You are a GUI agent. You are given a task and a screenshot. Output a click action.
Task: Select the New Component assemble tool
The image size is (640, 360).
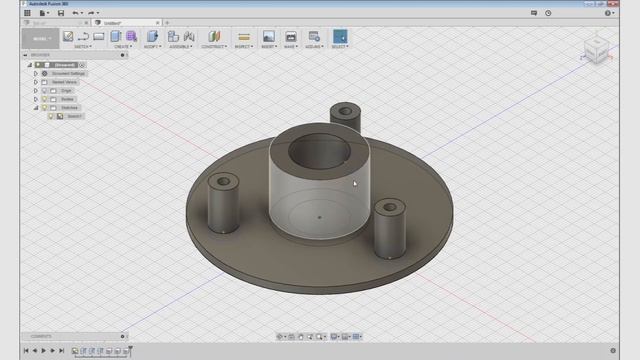[173, 36]
